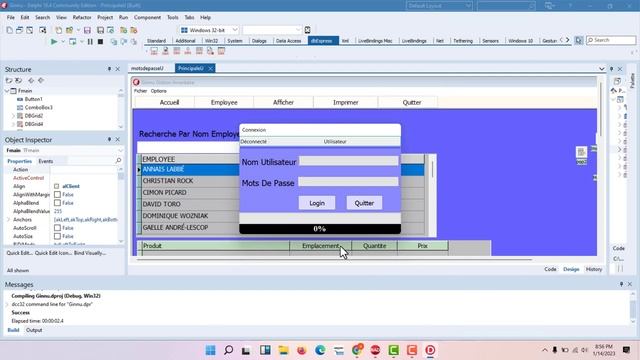
Task: Switch to the Code view tab
Action: coord(550,269)
